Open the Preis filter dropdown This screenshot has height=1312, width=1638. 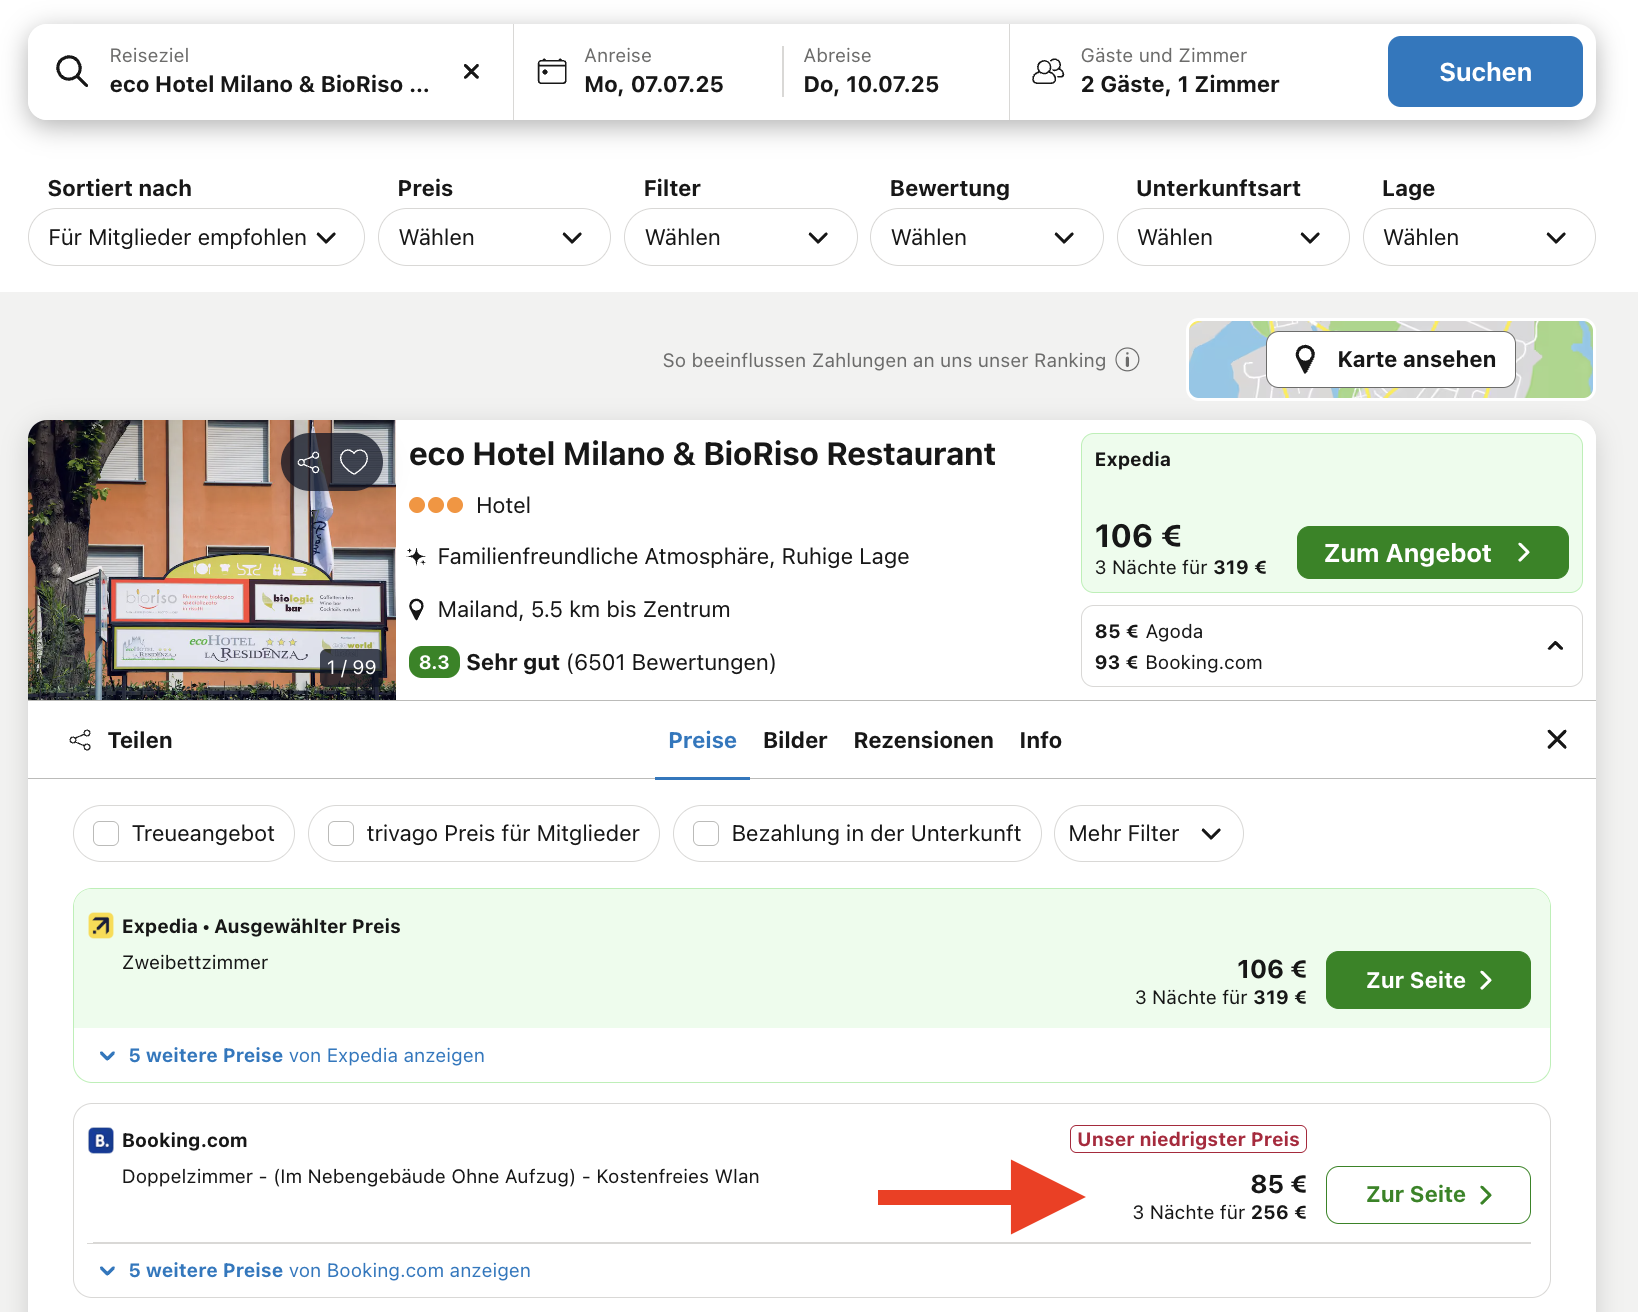[494, 237]
